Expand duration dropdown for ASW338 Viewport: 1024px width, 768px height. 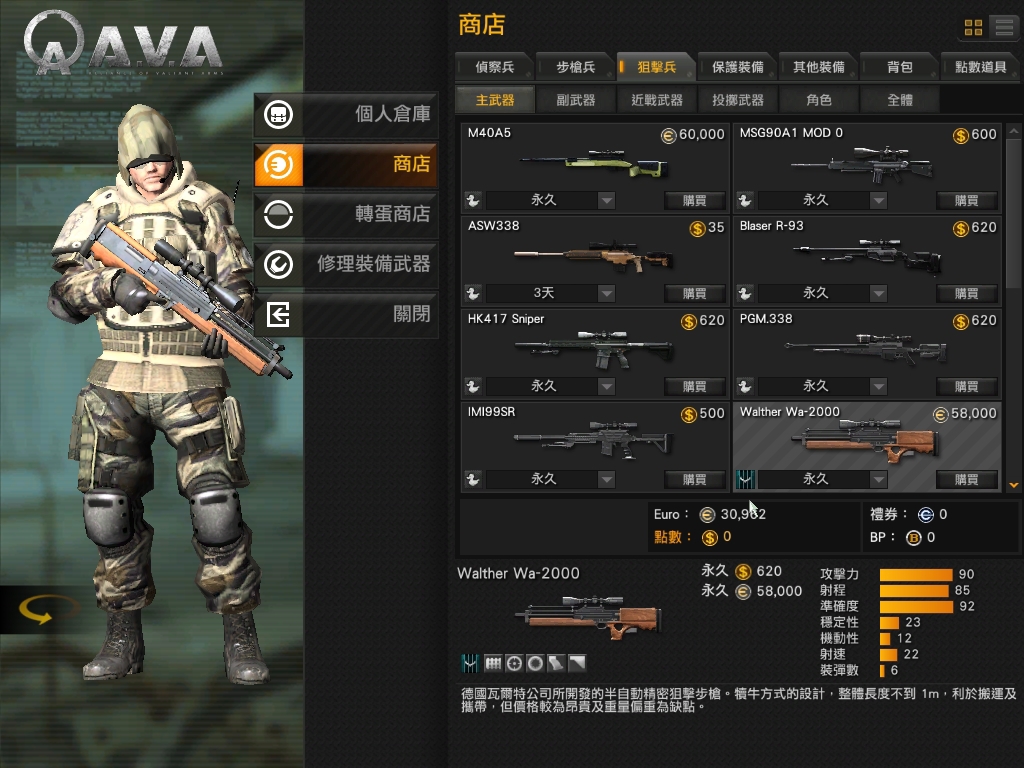click(606, 293)
